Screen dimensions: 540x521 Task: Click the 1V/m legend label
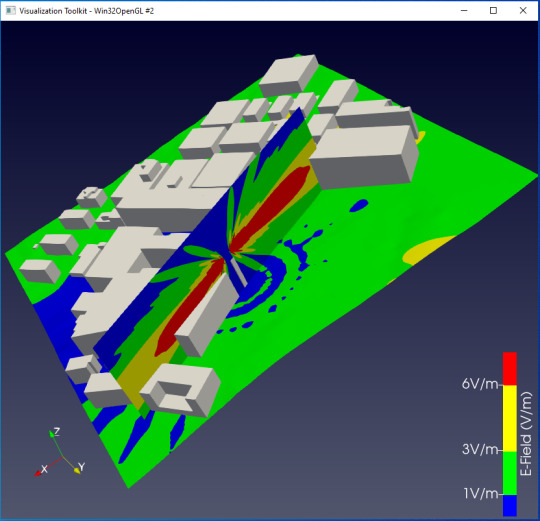481,493
